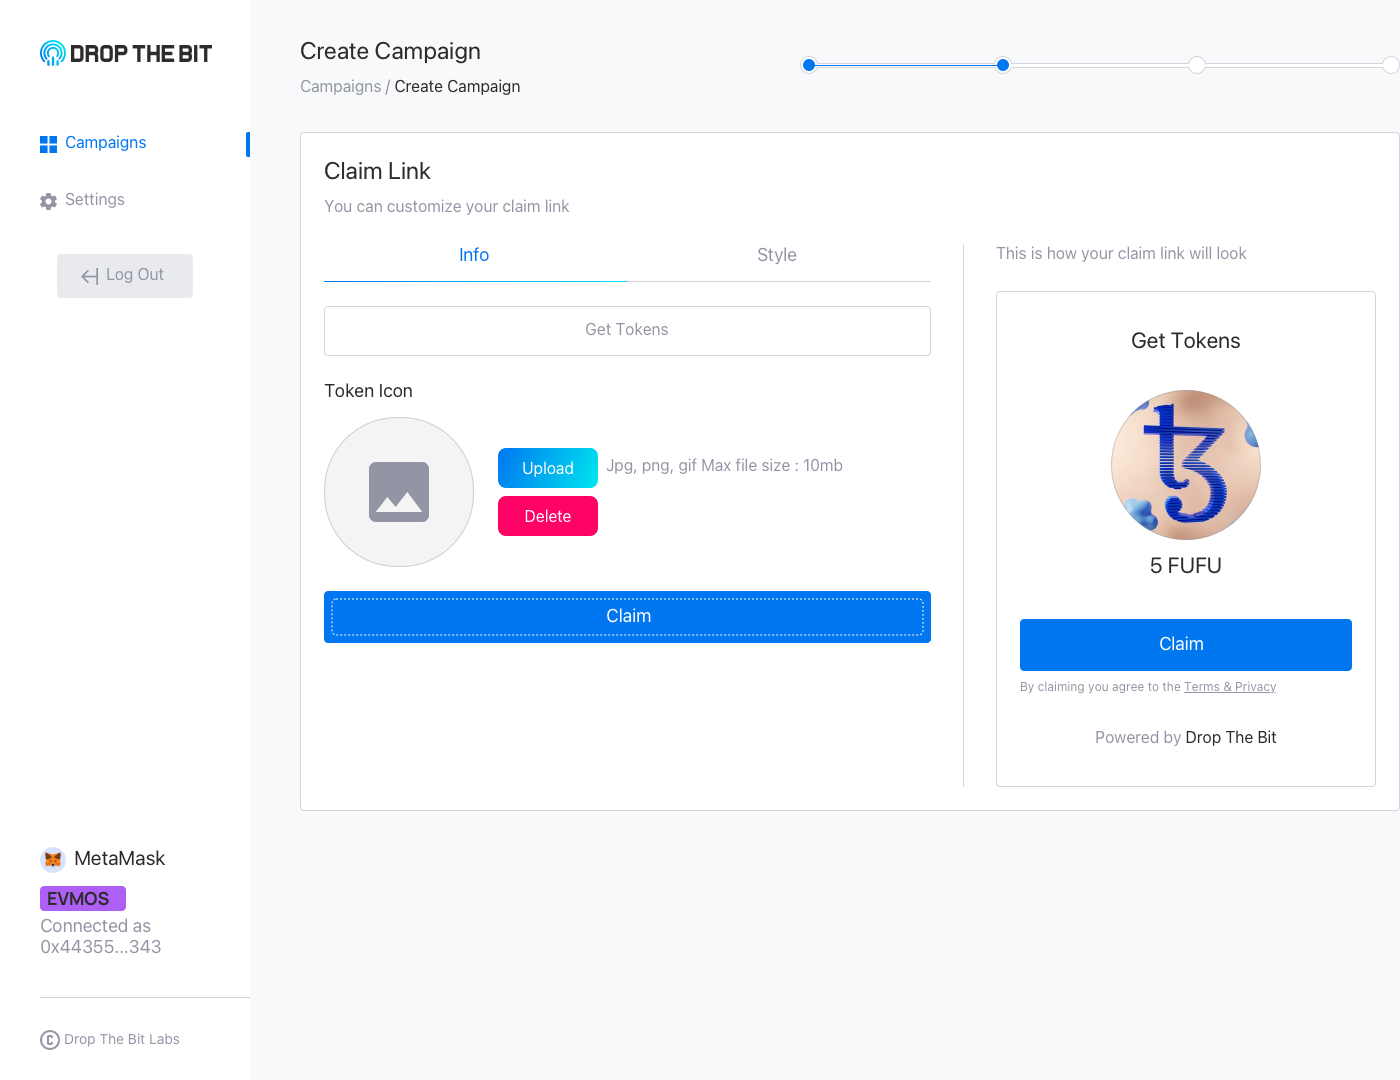Select the Info tab
The width and height of the screenshot is (1400, 1080).
[474, 255]
